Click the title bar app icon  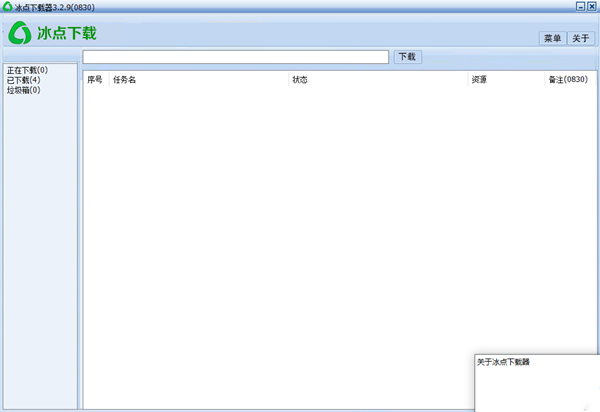tap(7, 7)
